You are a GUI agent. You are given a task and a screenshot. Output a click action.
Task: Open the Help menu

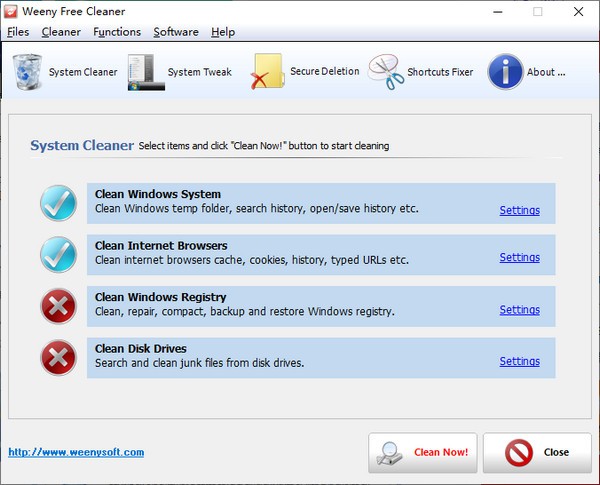[223, 32]
